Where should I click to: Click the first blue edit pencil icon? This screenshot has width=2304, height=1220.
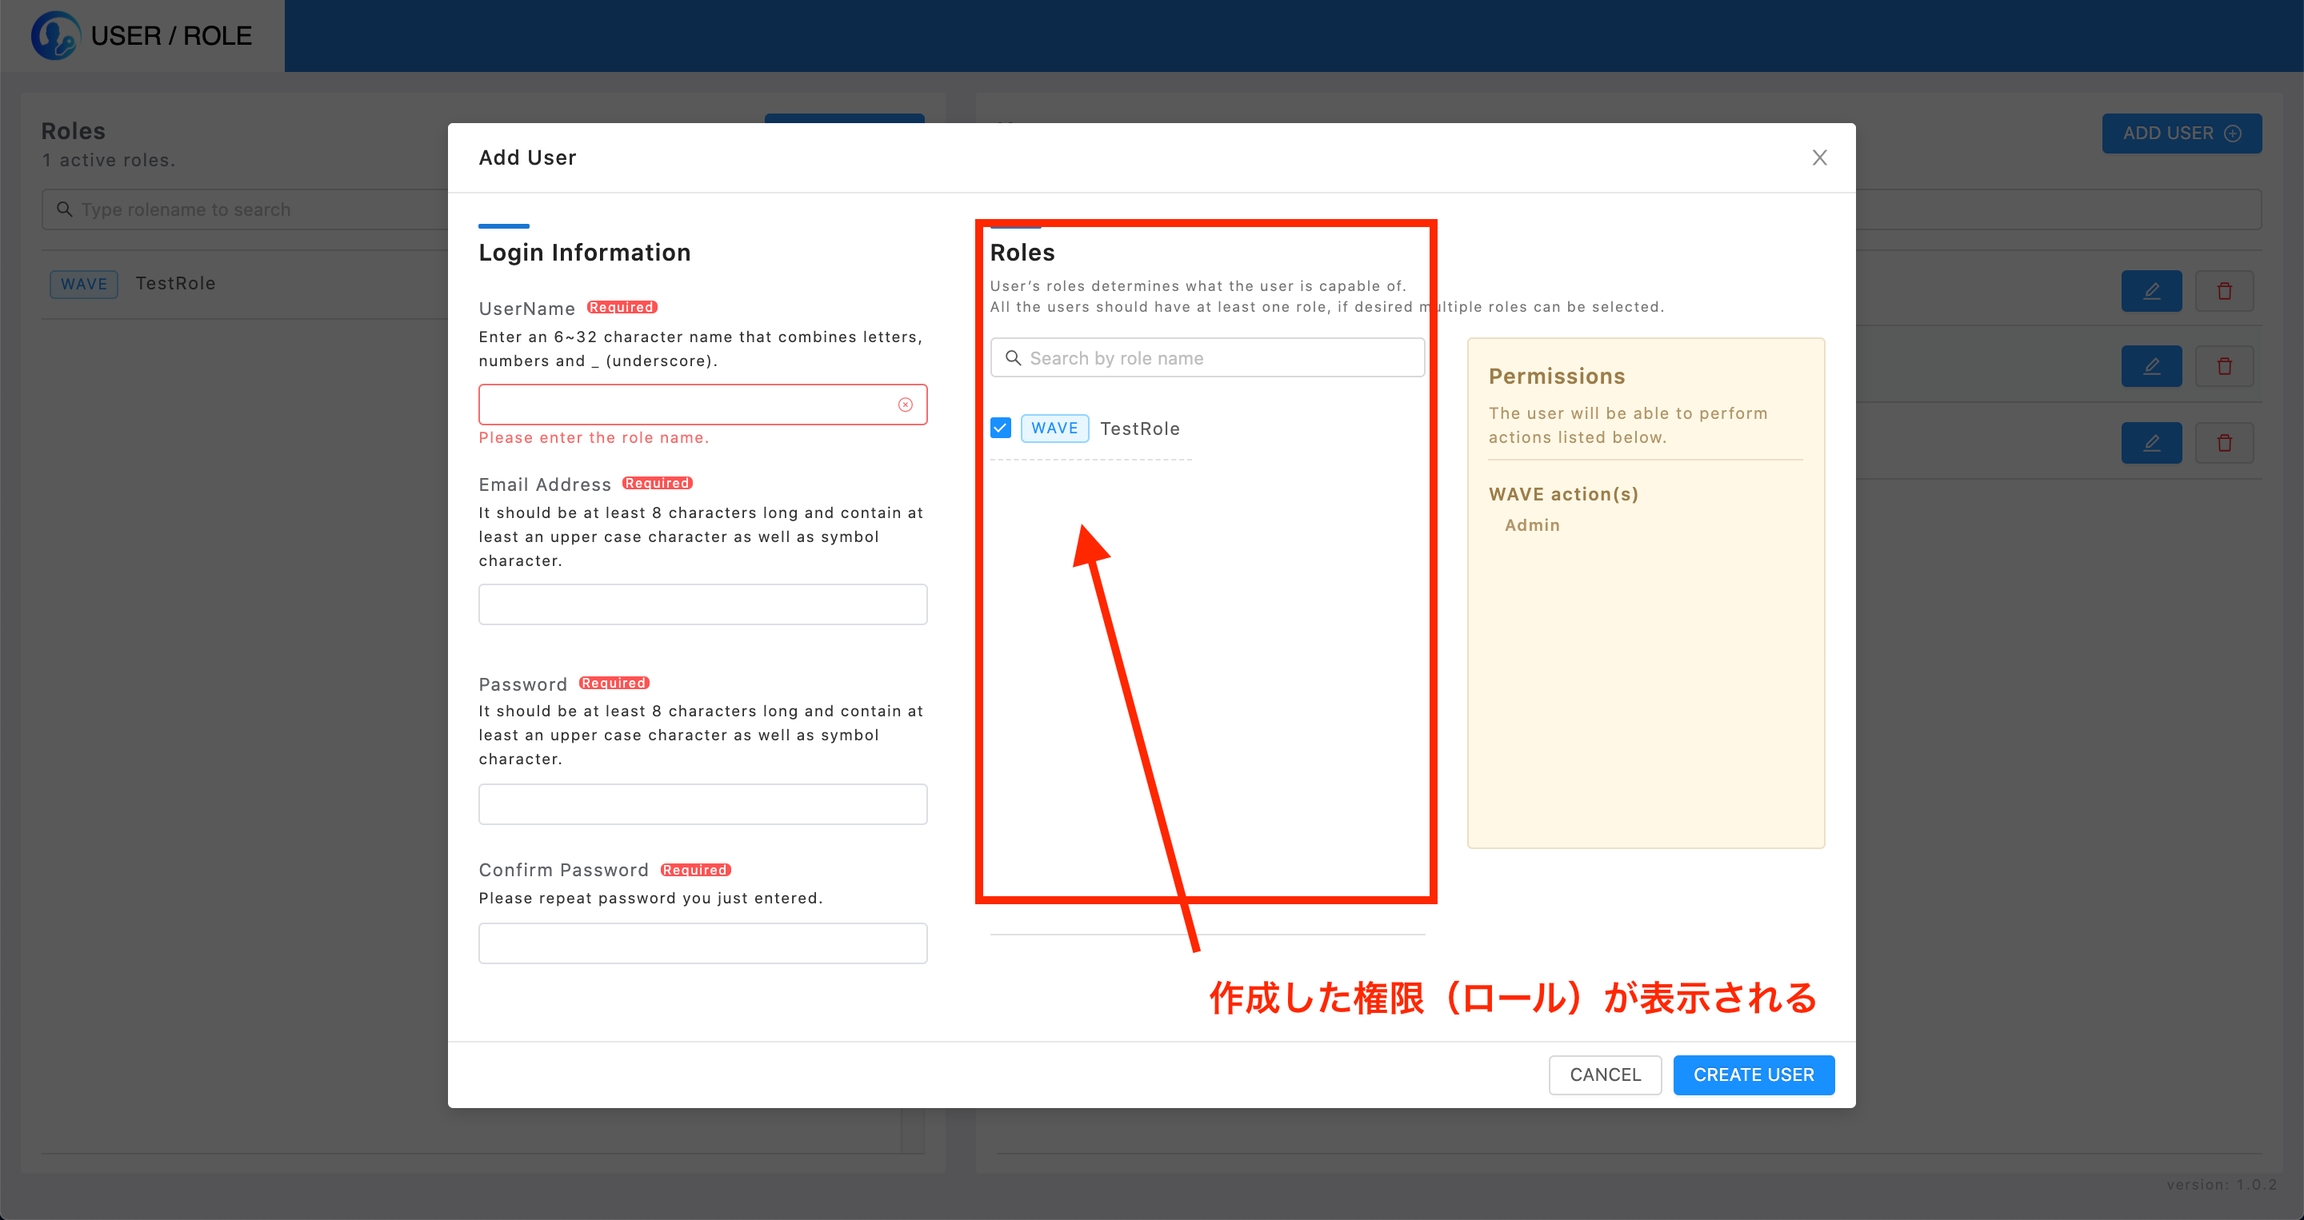pos(2151,291)
